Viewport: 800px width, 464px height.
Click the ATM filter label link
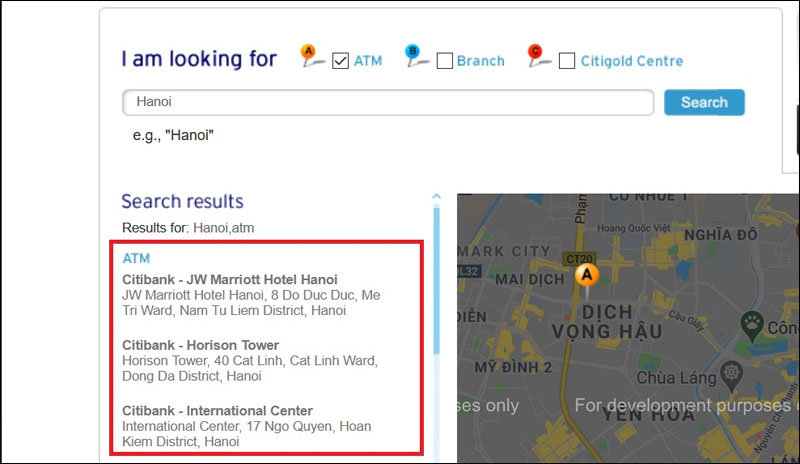point(368,61)
